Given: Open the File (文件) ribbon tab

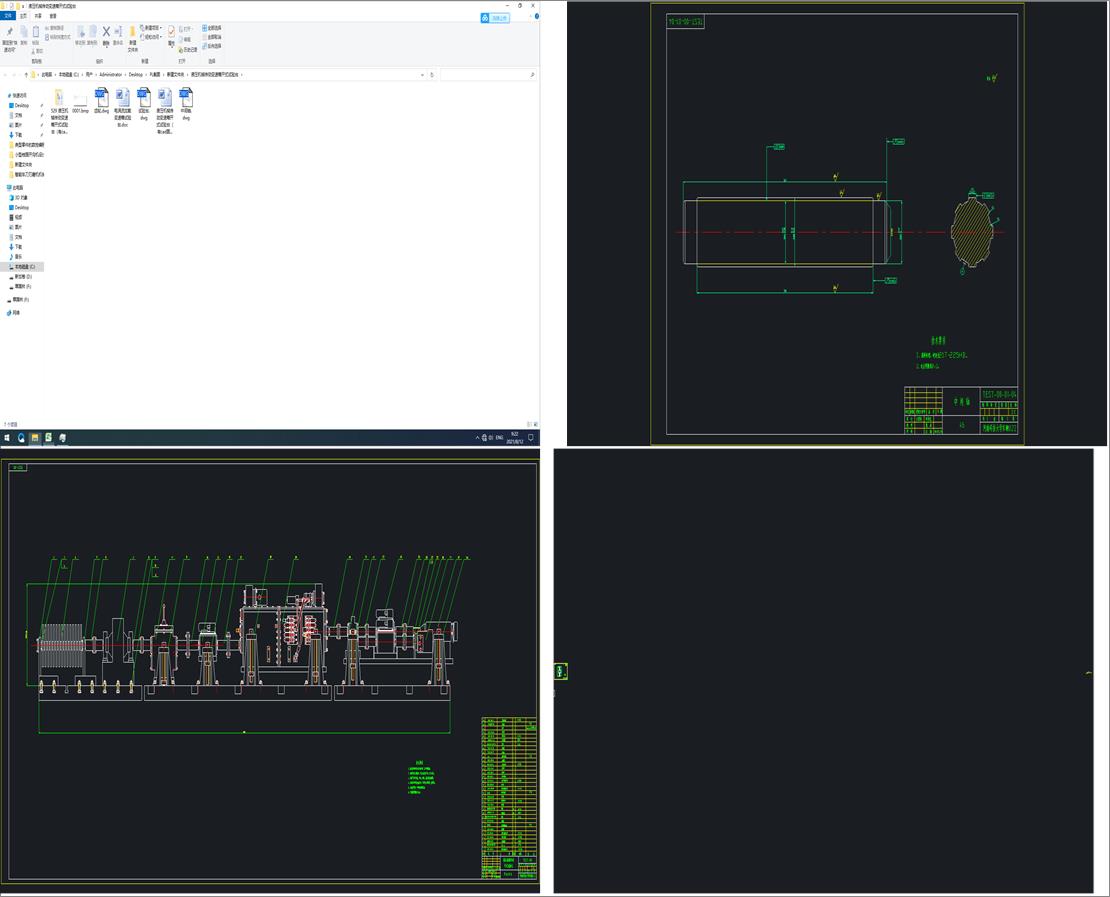Looking at the screenshot, I should [8, 16].
